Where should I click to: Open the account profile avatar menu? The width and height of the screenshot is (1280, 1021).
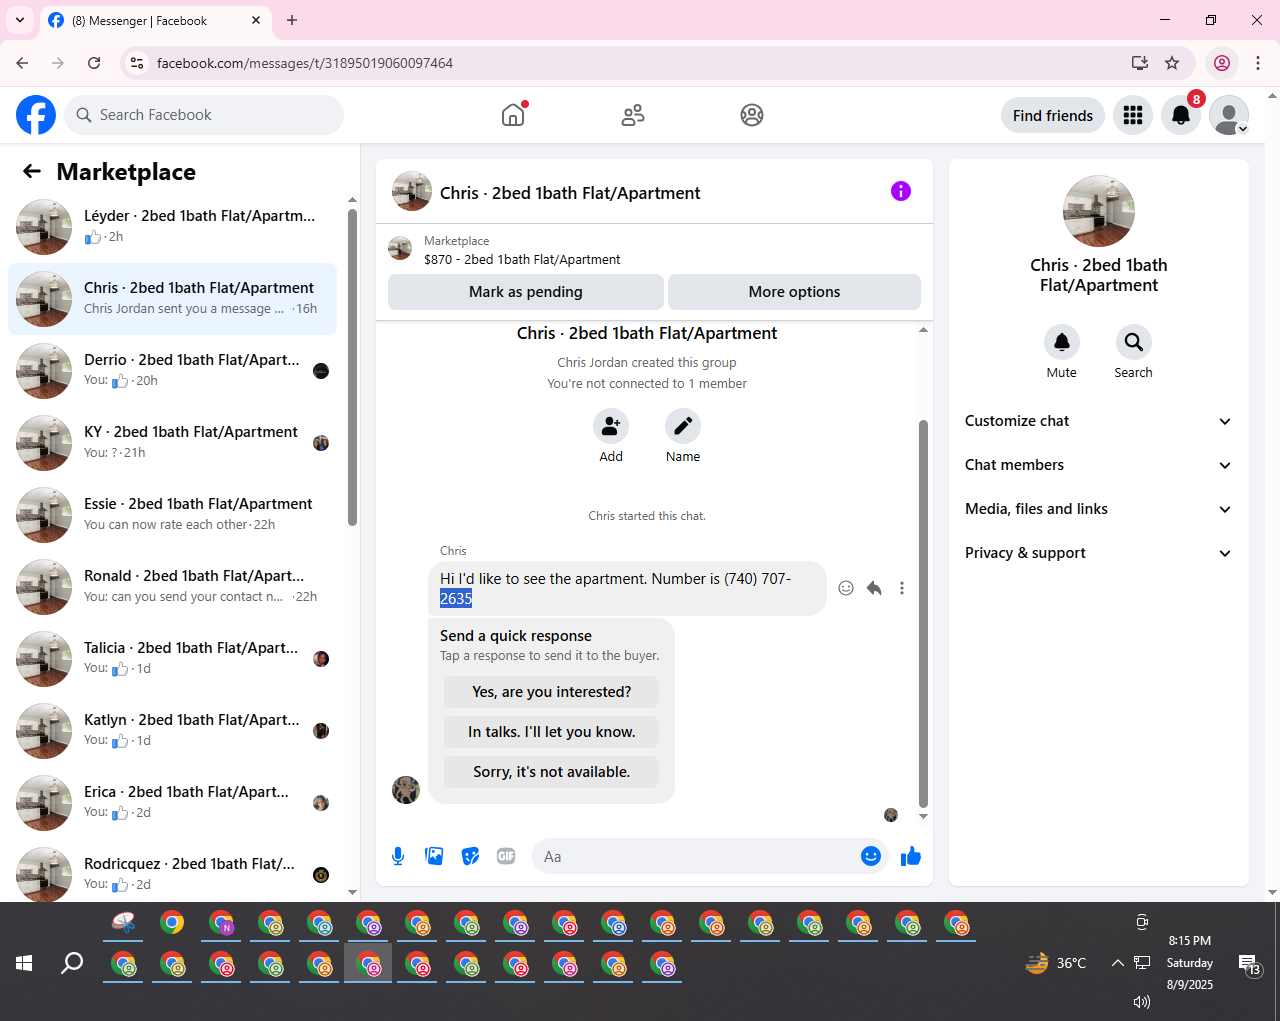tap(1229, 115)
